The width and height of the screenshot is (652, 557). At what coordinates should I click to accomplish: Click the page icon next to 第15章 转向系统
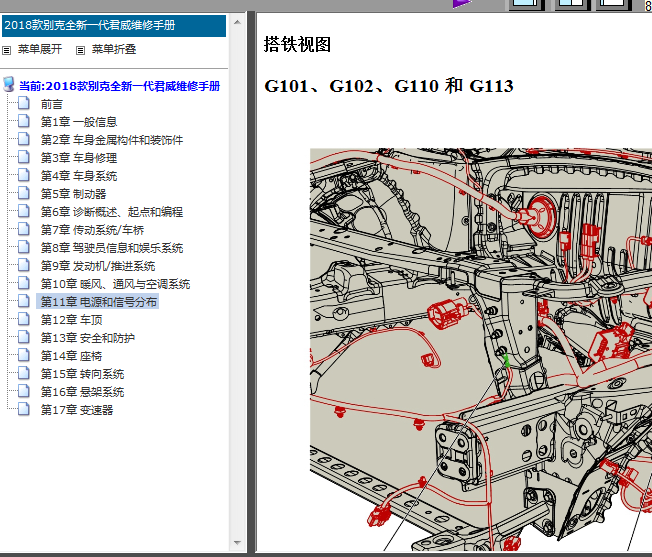24,374
